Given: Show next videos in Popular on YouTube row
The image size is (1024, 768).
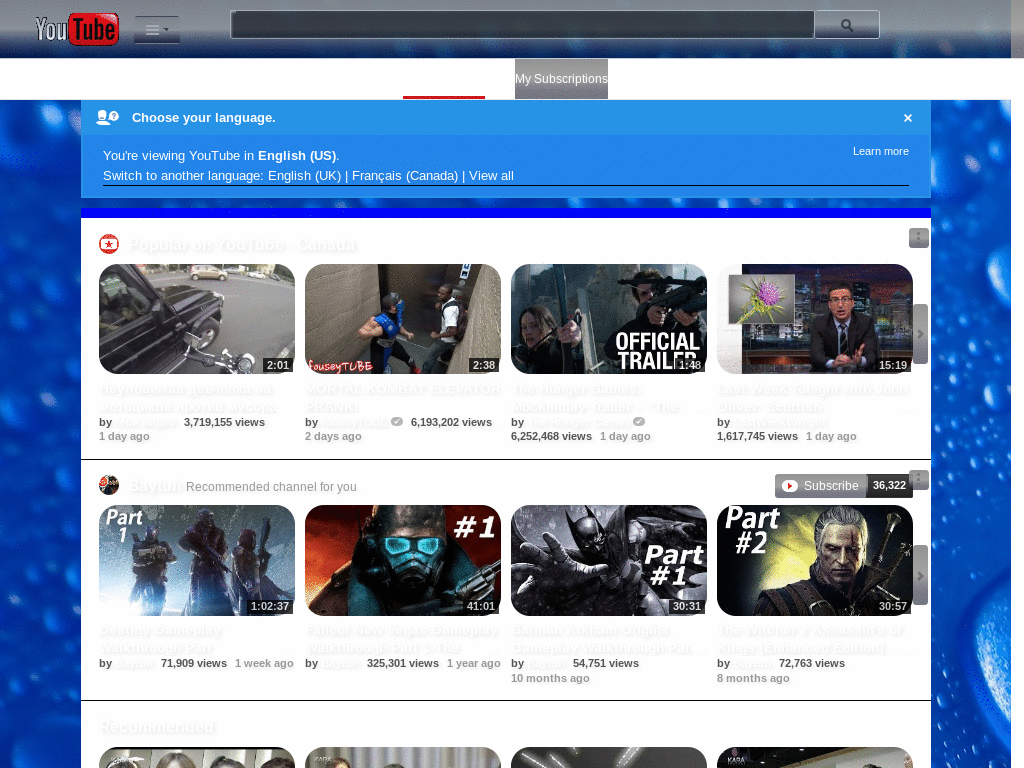Looking at the screenshot, I should 920,334.
